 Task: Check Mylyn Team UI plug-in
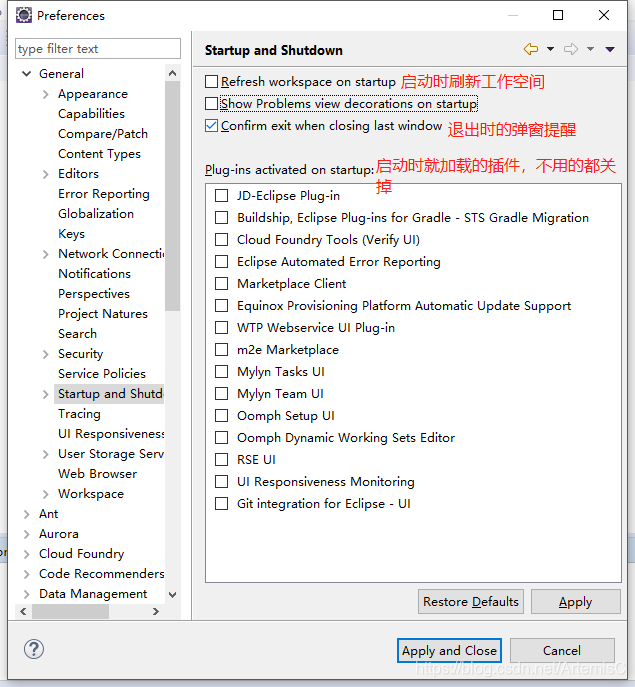coord(221,393)
